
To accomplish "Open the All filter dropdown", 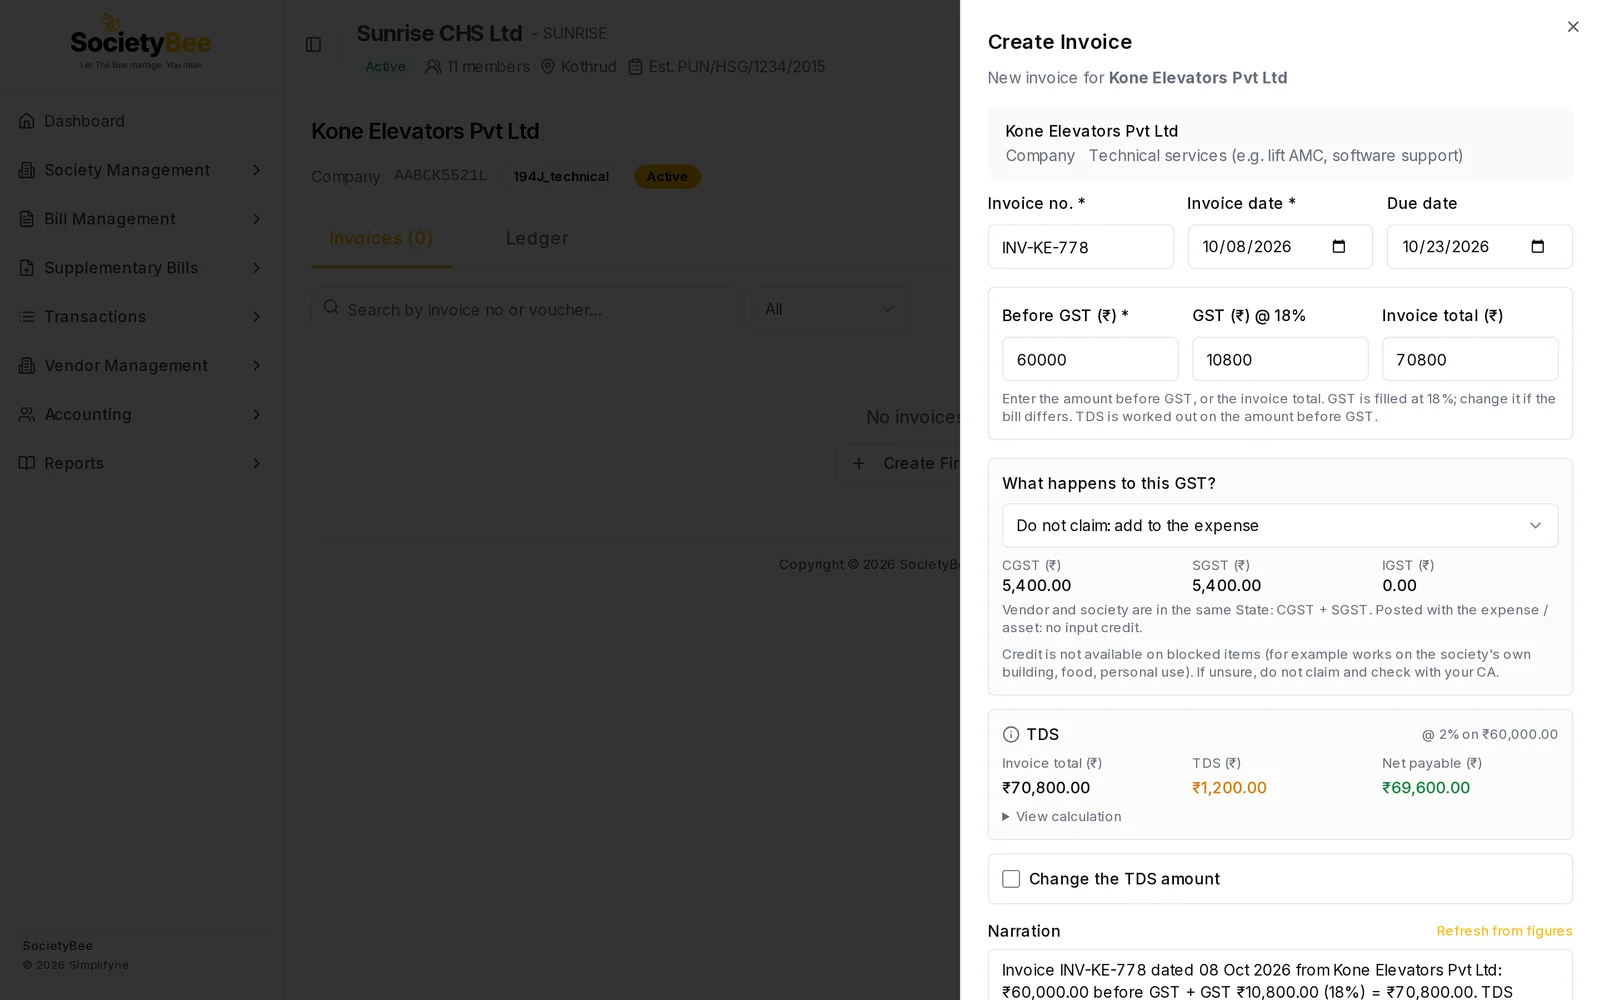I will 830,309.
